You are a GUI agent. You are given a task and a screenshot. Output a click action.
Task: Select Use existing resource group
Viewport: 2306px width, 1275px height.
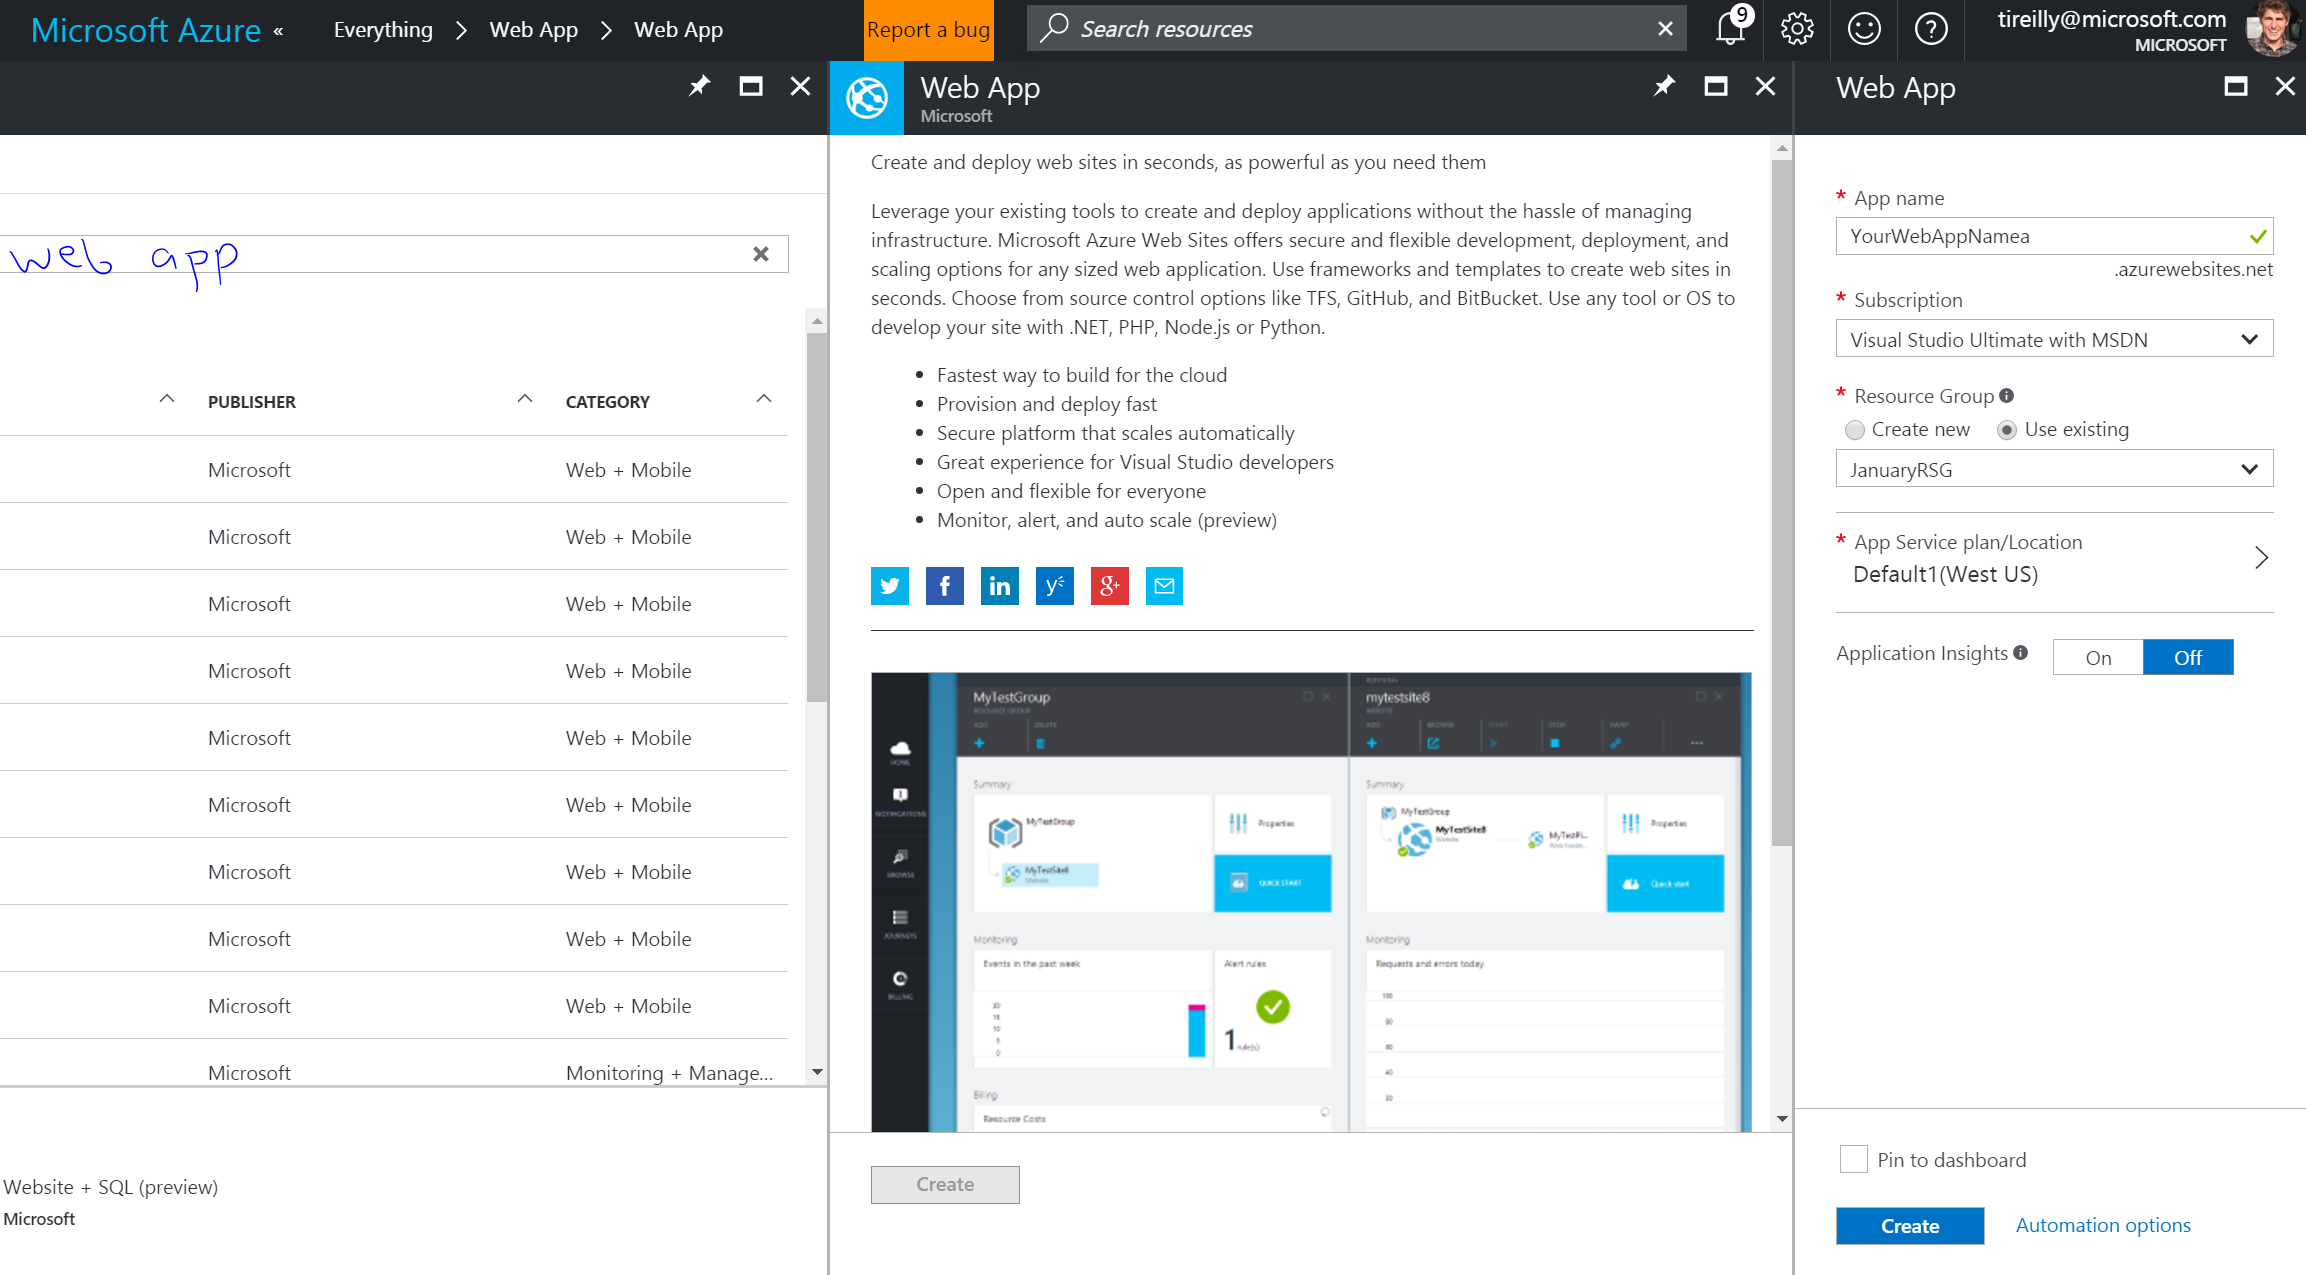pos(2007,430)
